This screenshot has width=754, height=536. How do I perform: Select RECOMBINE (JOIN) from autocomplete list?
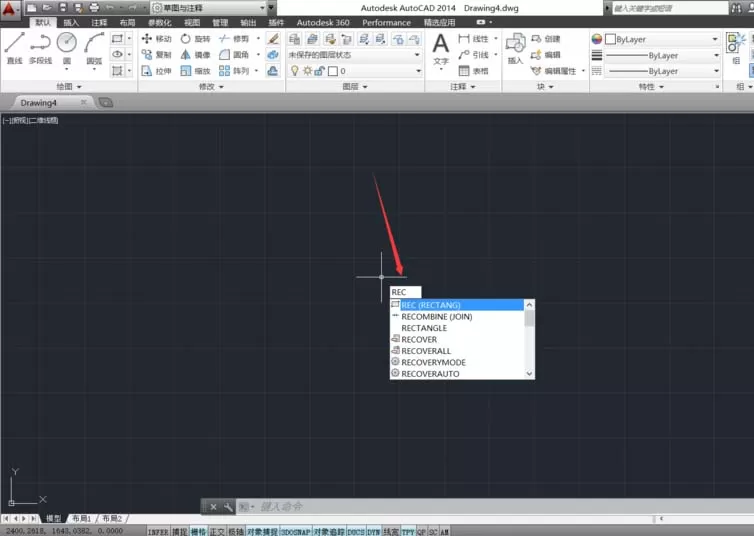(x=457, y=317)
